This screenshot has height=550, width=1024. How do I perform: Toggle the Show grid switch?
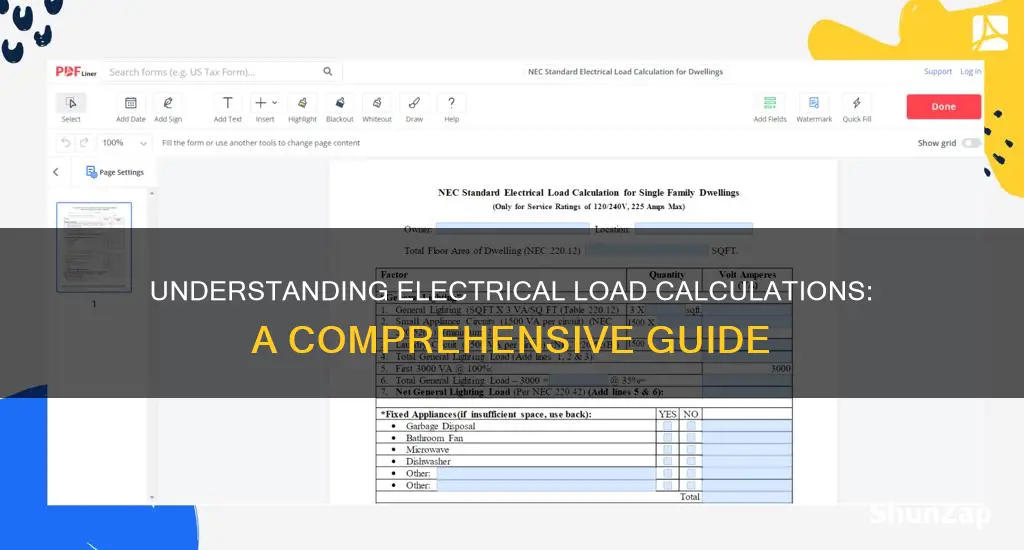click(971, 143)
